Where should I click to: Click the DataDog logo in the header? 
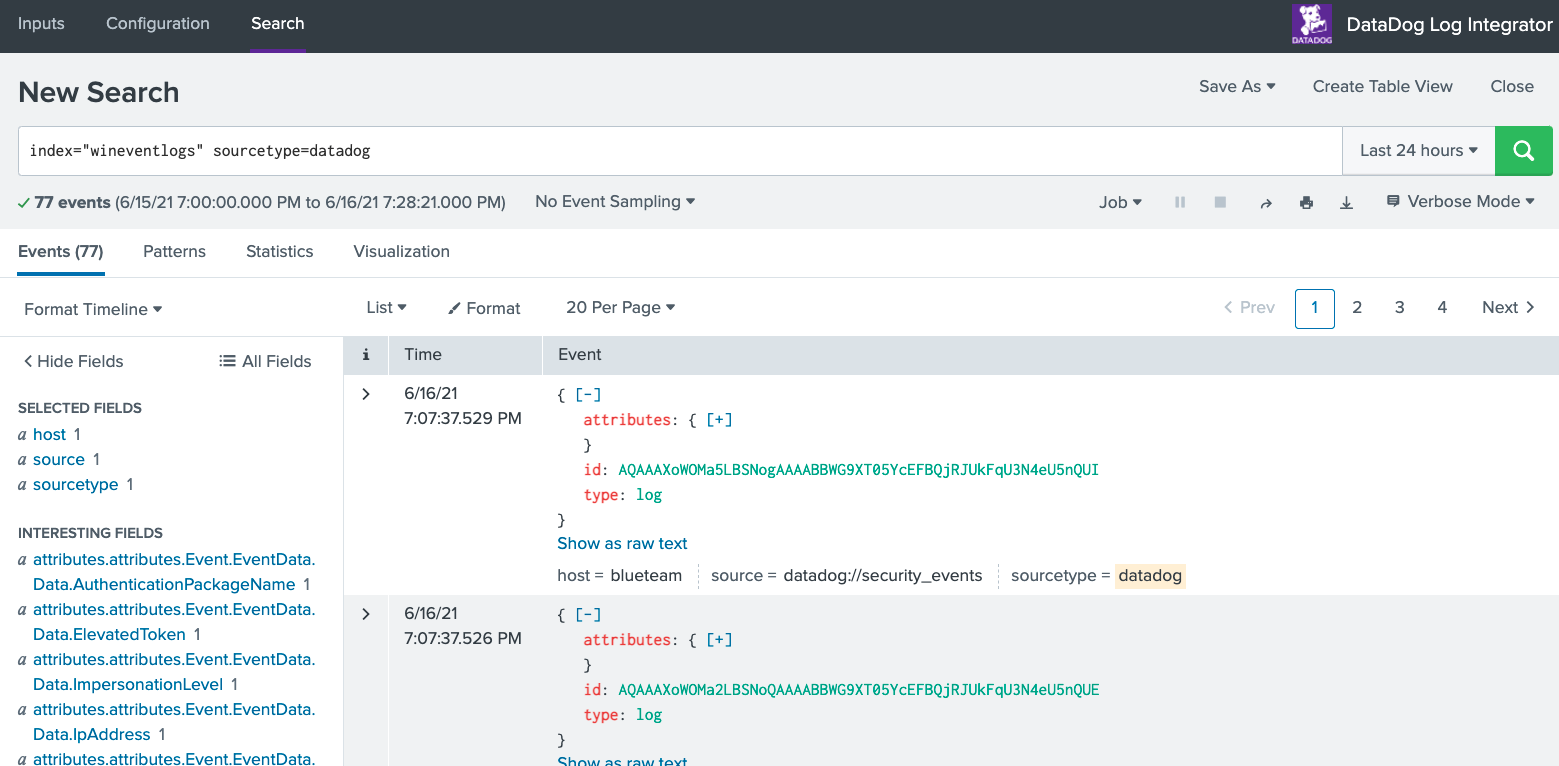point(1311,23)
